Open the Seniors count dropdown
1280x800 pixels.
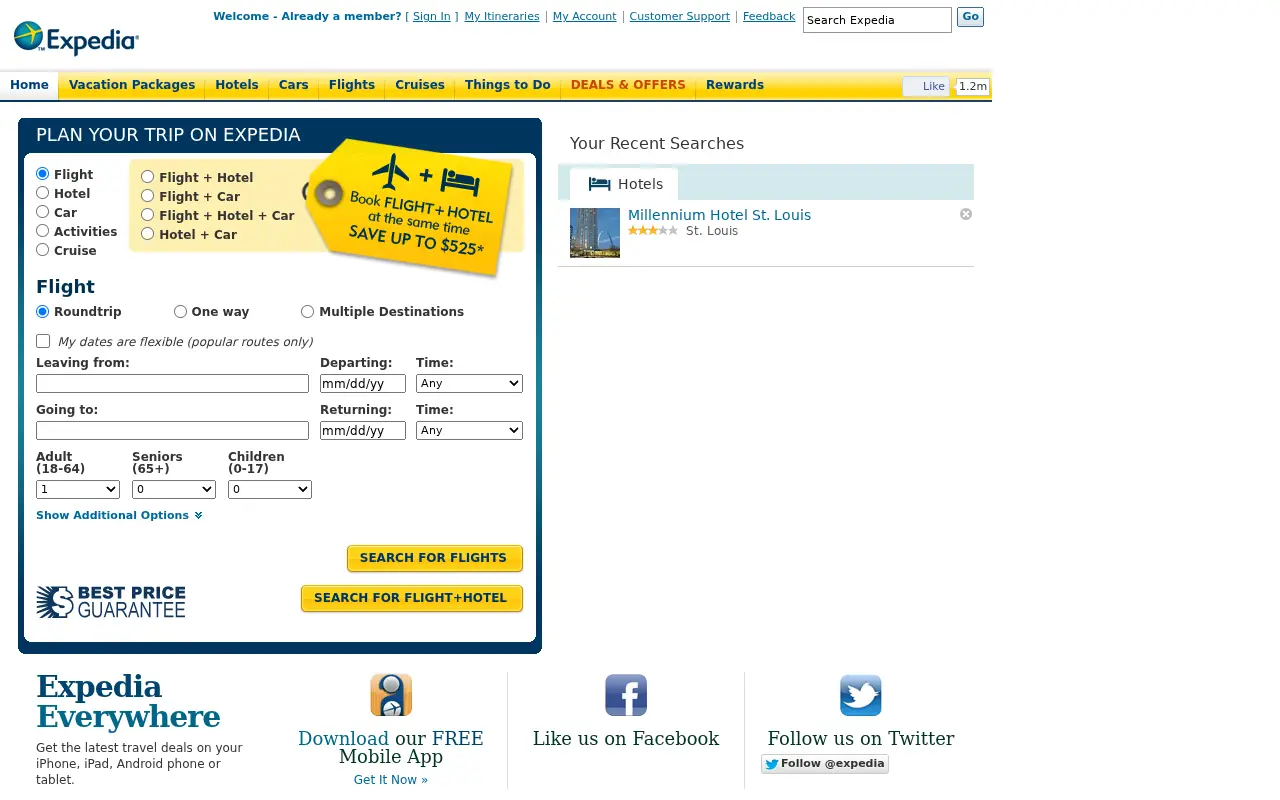[x=174, y=489]
